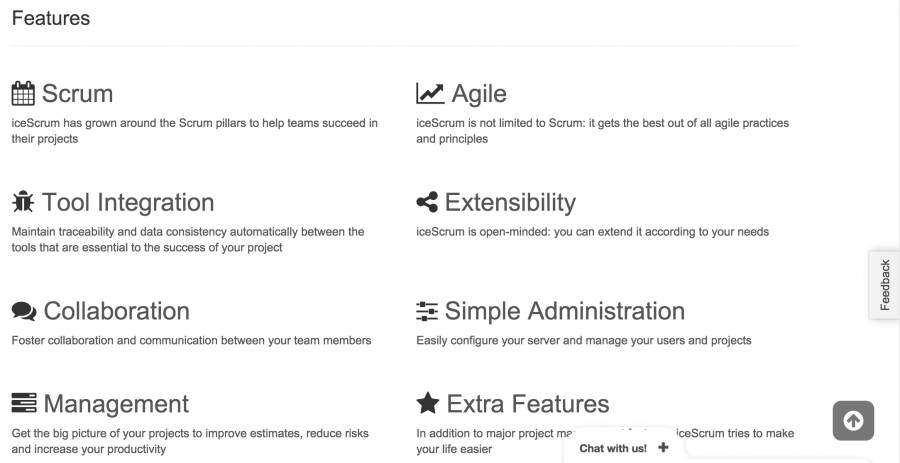900x463 pixels.
Task: Click the chat bubbles icon beside Collaboration
Action: (24, 311)
